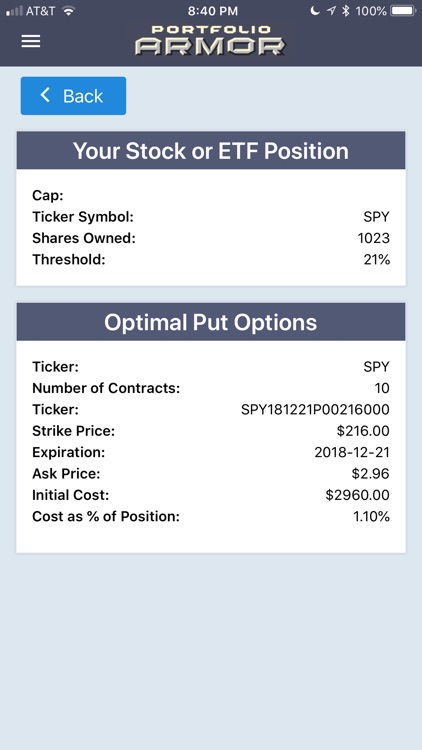Tap the Cost as % of Position row

click(211, 517)
